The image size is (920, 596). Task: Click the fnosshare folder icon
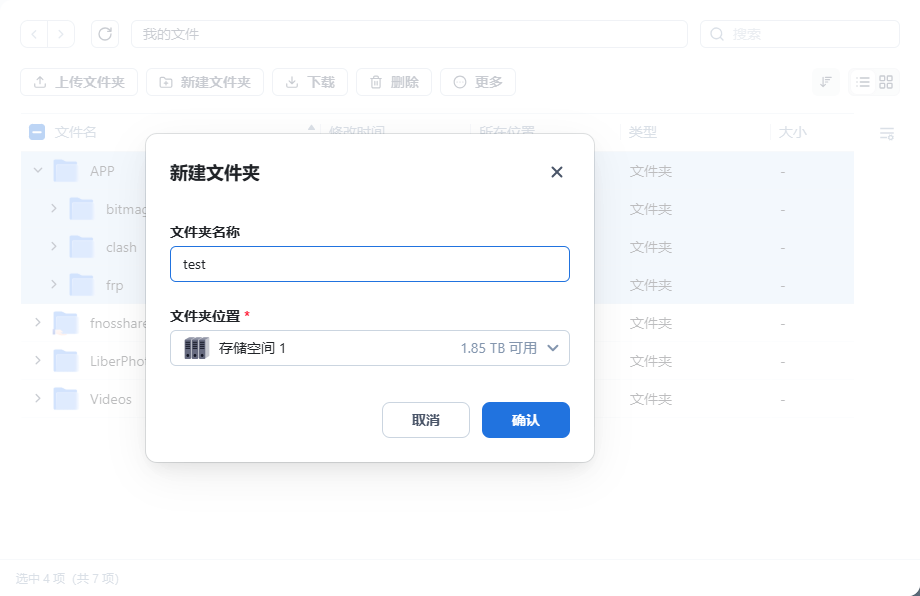click(66, 323)
